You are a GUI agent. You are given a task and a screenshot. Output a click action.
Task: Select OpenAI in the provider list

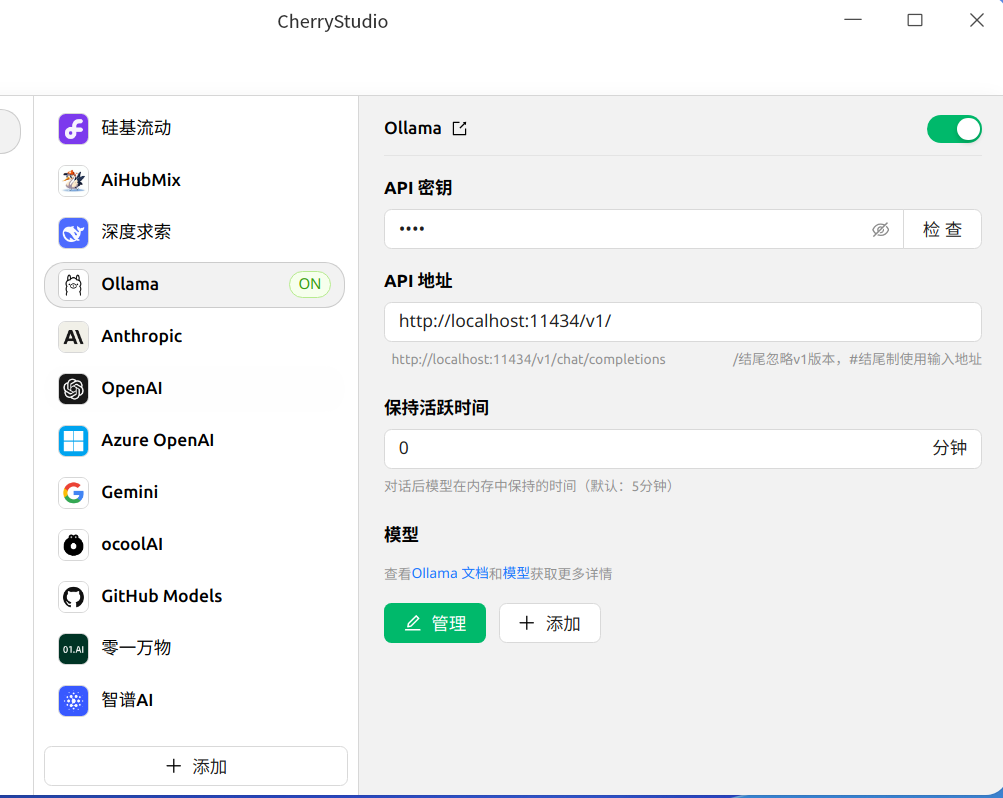(x=194, y=389)
